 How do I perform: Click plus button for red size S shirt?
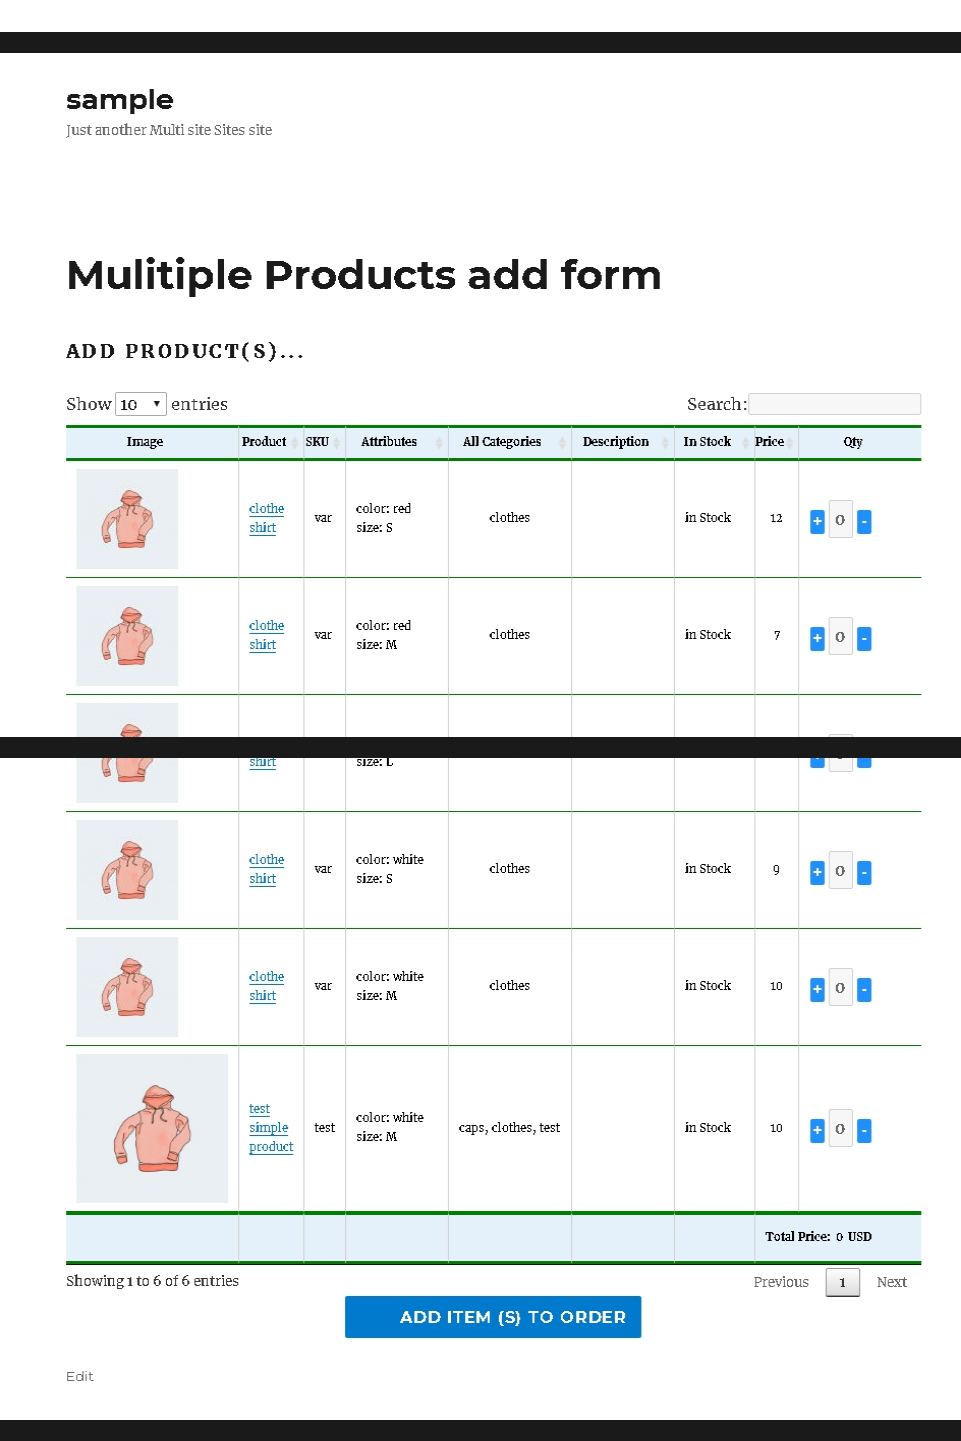(817, 521)
